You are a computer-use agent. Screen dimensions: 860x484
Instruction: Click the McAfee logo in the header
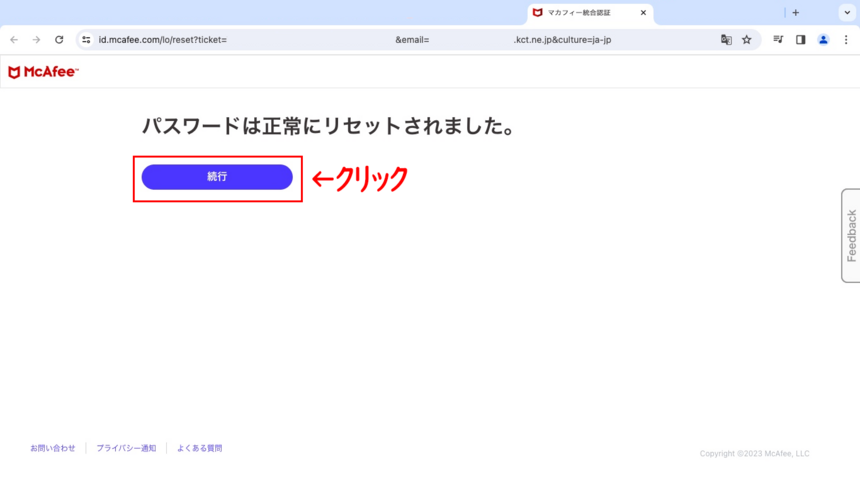pyautogui.click(x=43, y=72)
